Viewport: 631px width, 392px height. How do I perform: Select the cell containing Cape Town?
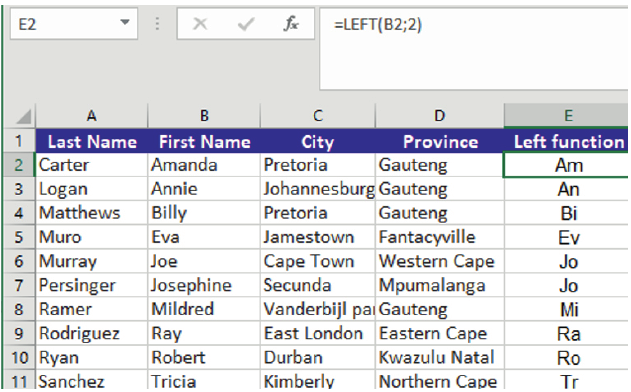[318, 261]
